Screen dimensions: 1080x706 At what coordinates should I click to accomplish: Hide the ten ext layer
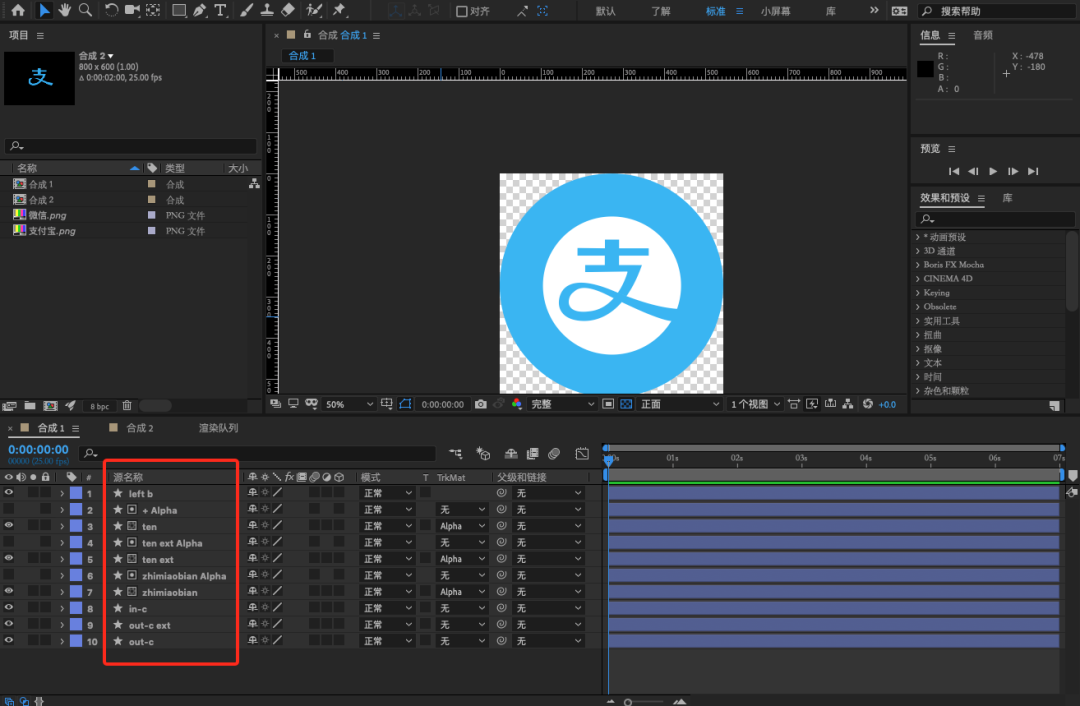pyautogui.click(x=9, y=559)
